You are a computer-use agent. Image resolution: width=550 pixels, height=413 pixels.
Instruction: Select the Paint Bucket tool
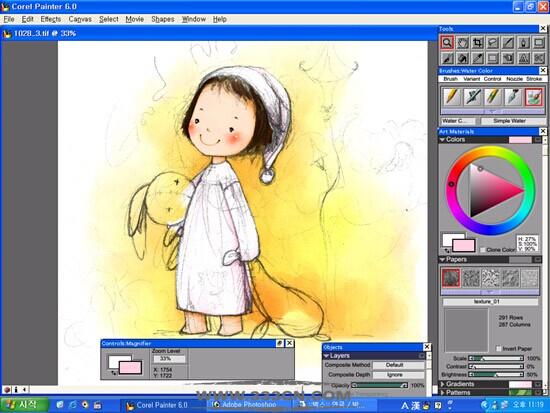tap(462, 58)
